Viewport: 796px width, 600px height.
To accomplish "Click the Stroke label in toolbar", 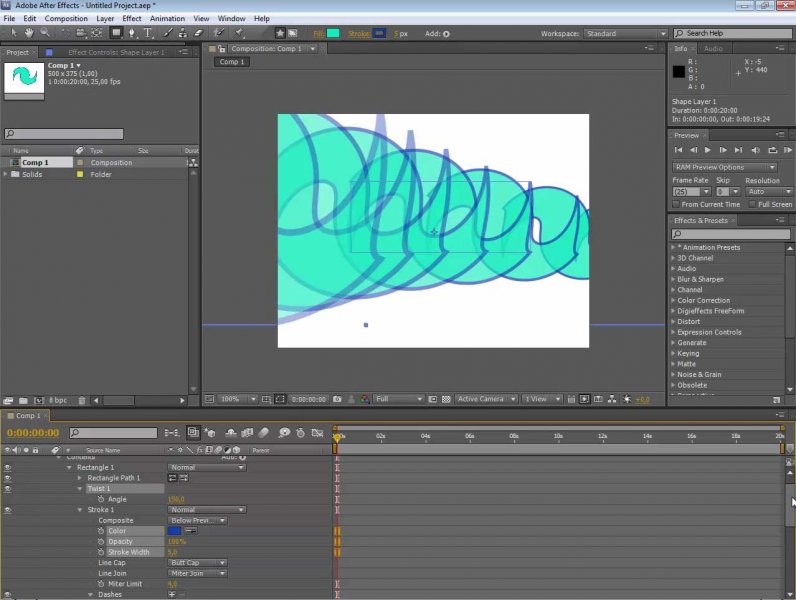I will point(357,33).
